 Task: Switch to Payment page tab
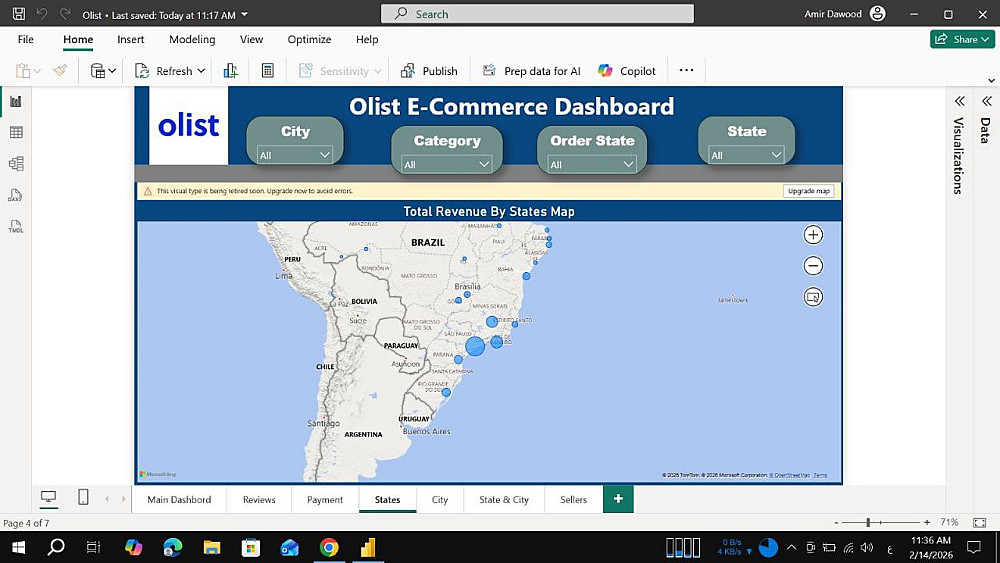click(x=325, y=499)
